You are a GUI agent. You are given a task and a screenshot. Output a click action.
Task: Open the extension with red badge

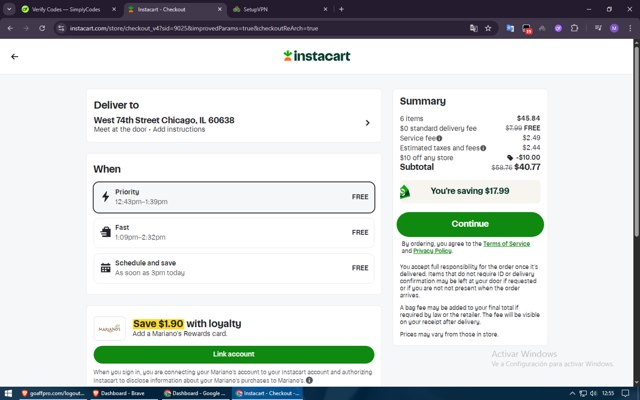coord(527,29)
